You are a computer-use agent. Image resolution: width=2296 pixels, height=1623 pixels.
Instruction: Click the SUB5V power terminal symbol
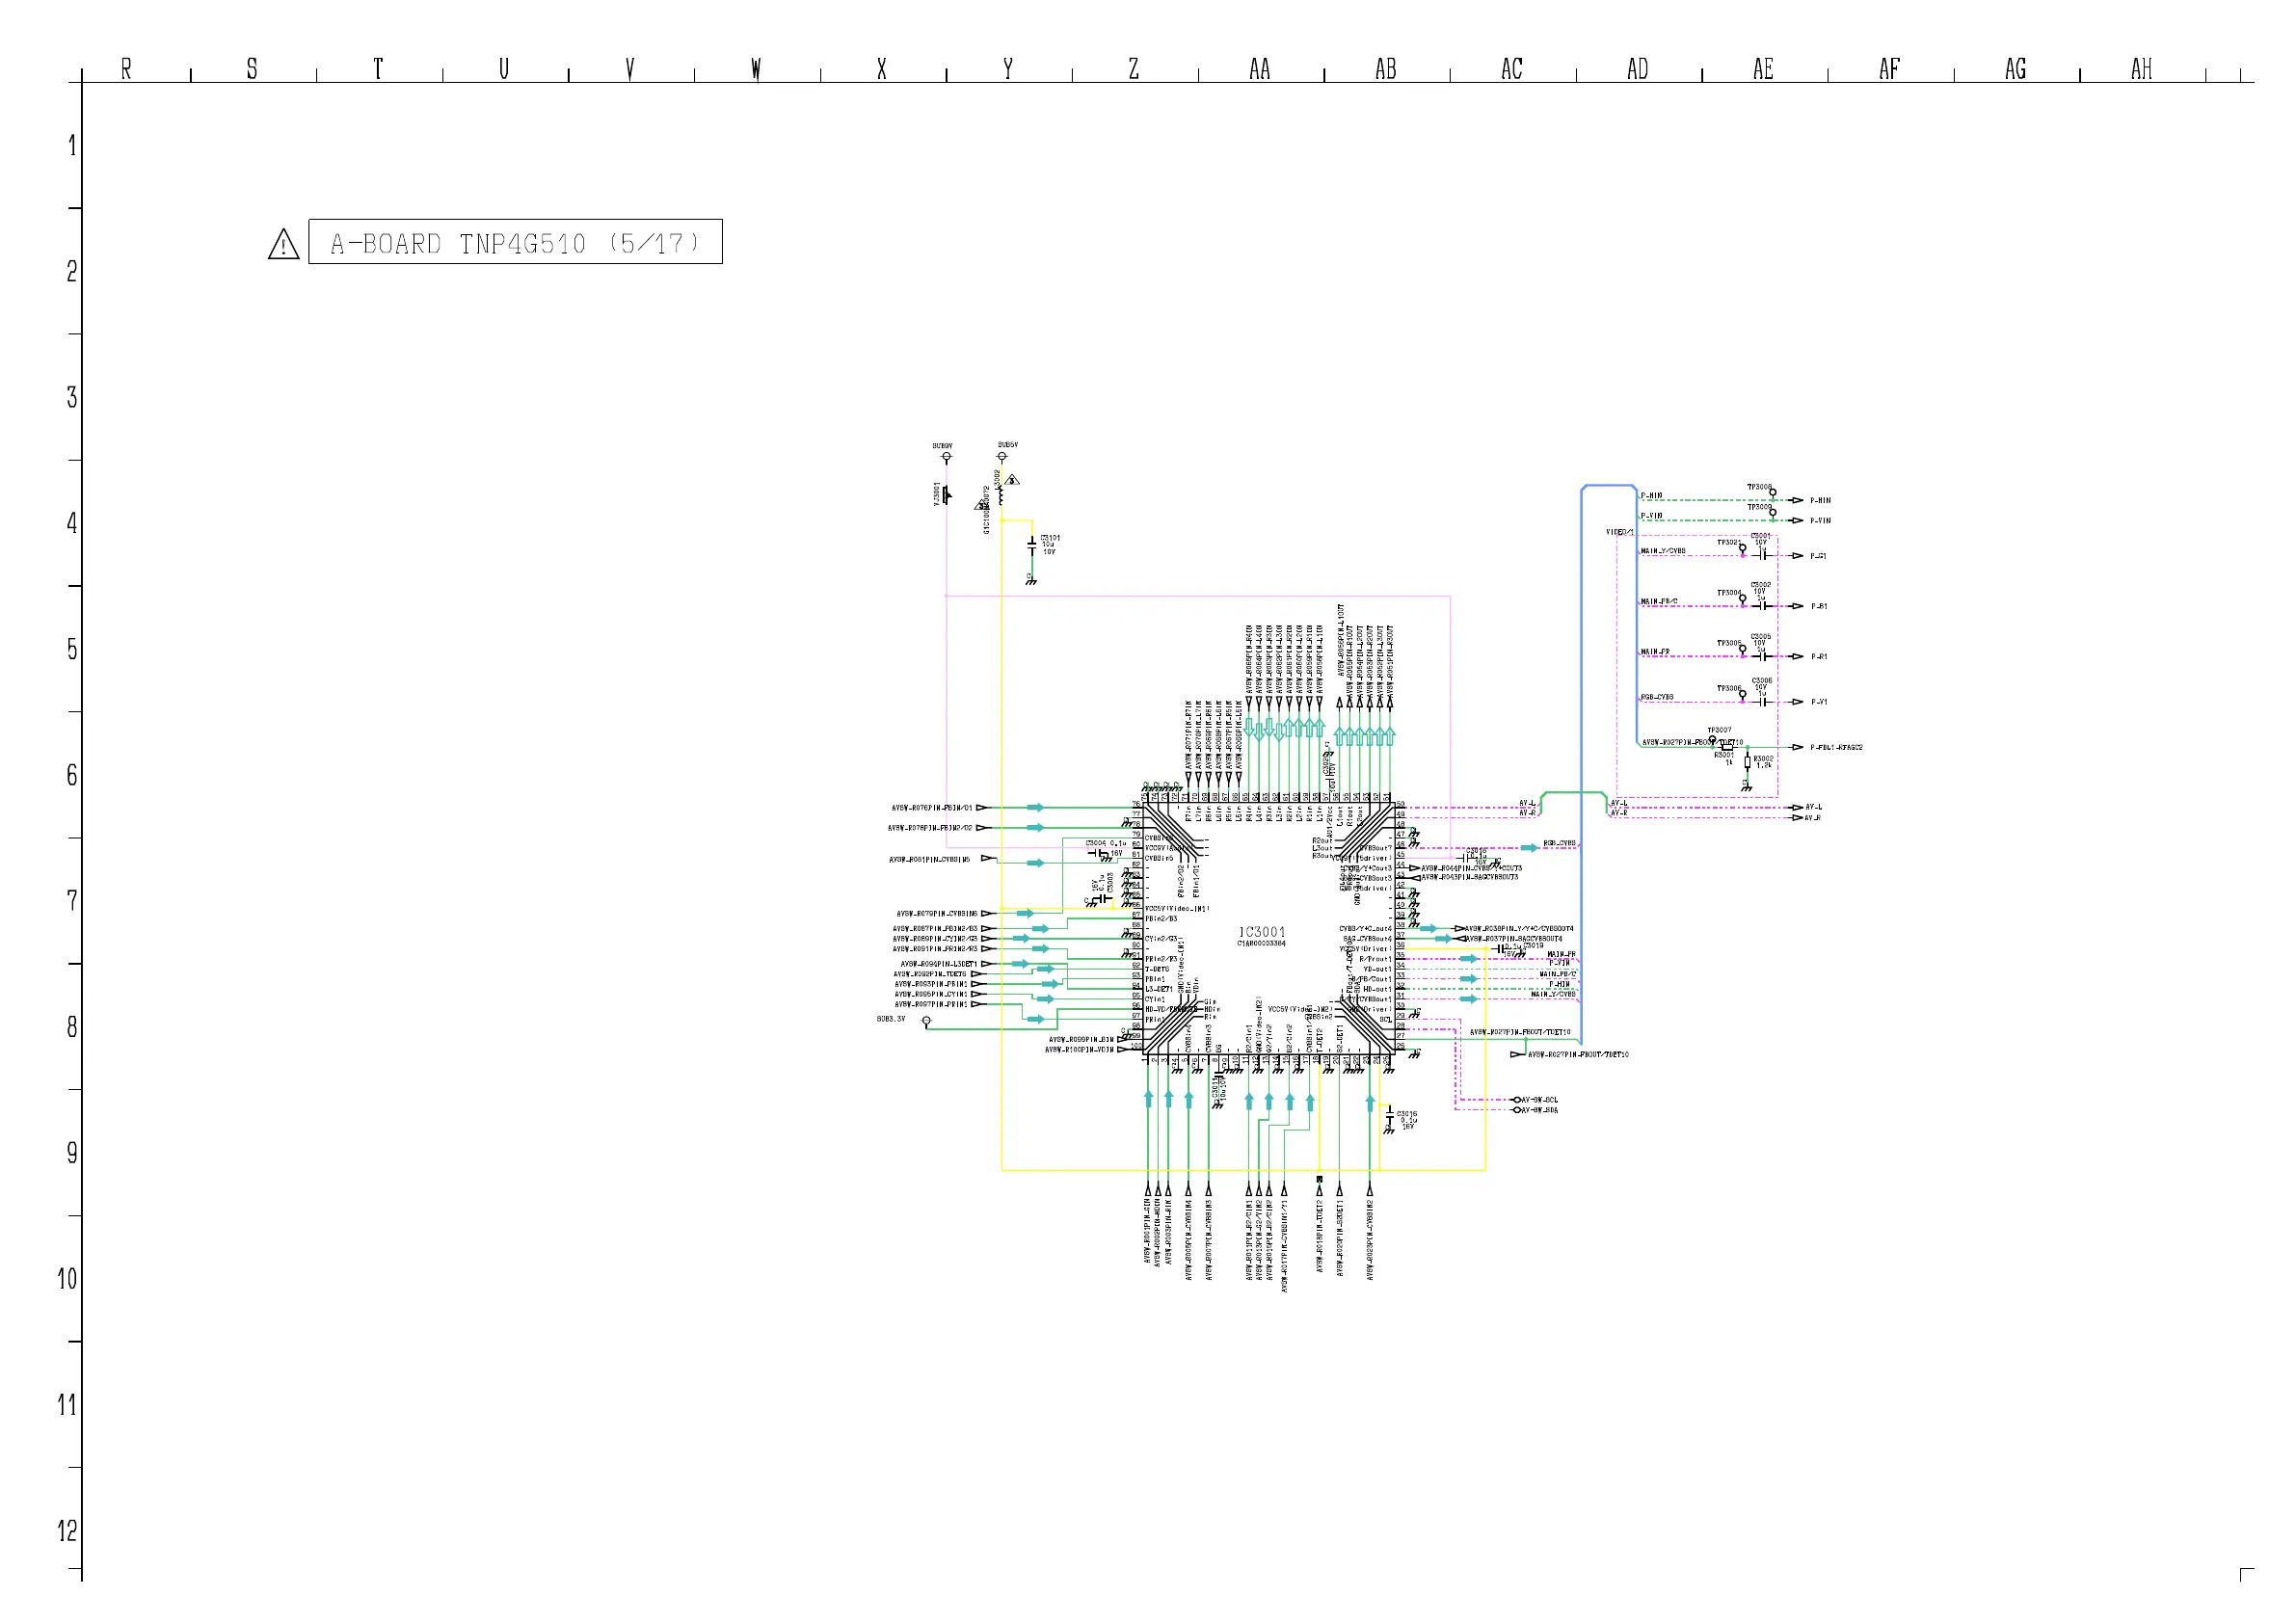1002,458
